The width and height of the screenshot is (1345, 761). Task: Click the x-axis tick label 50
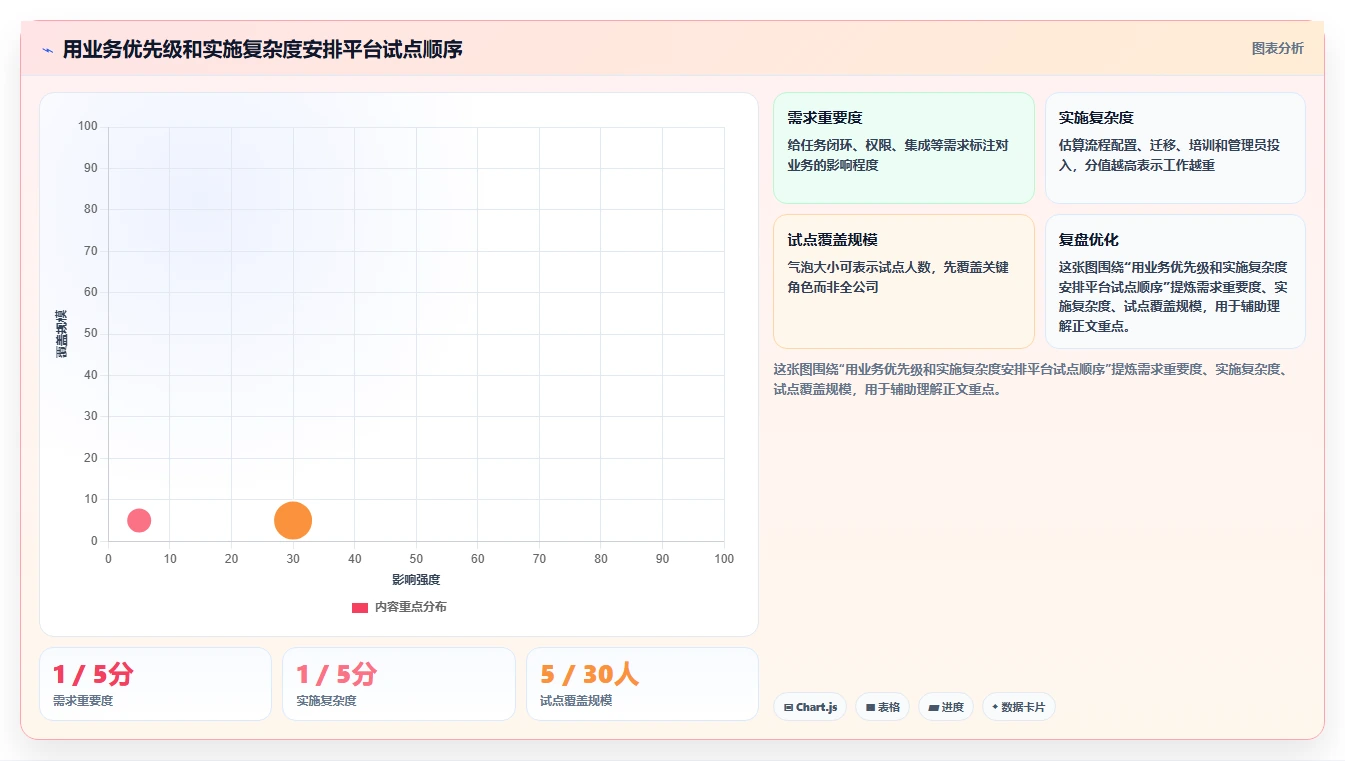(416, 559)
